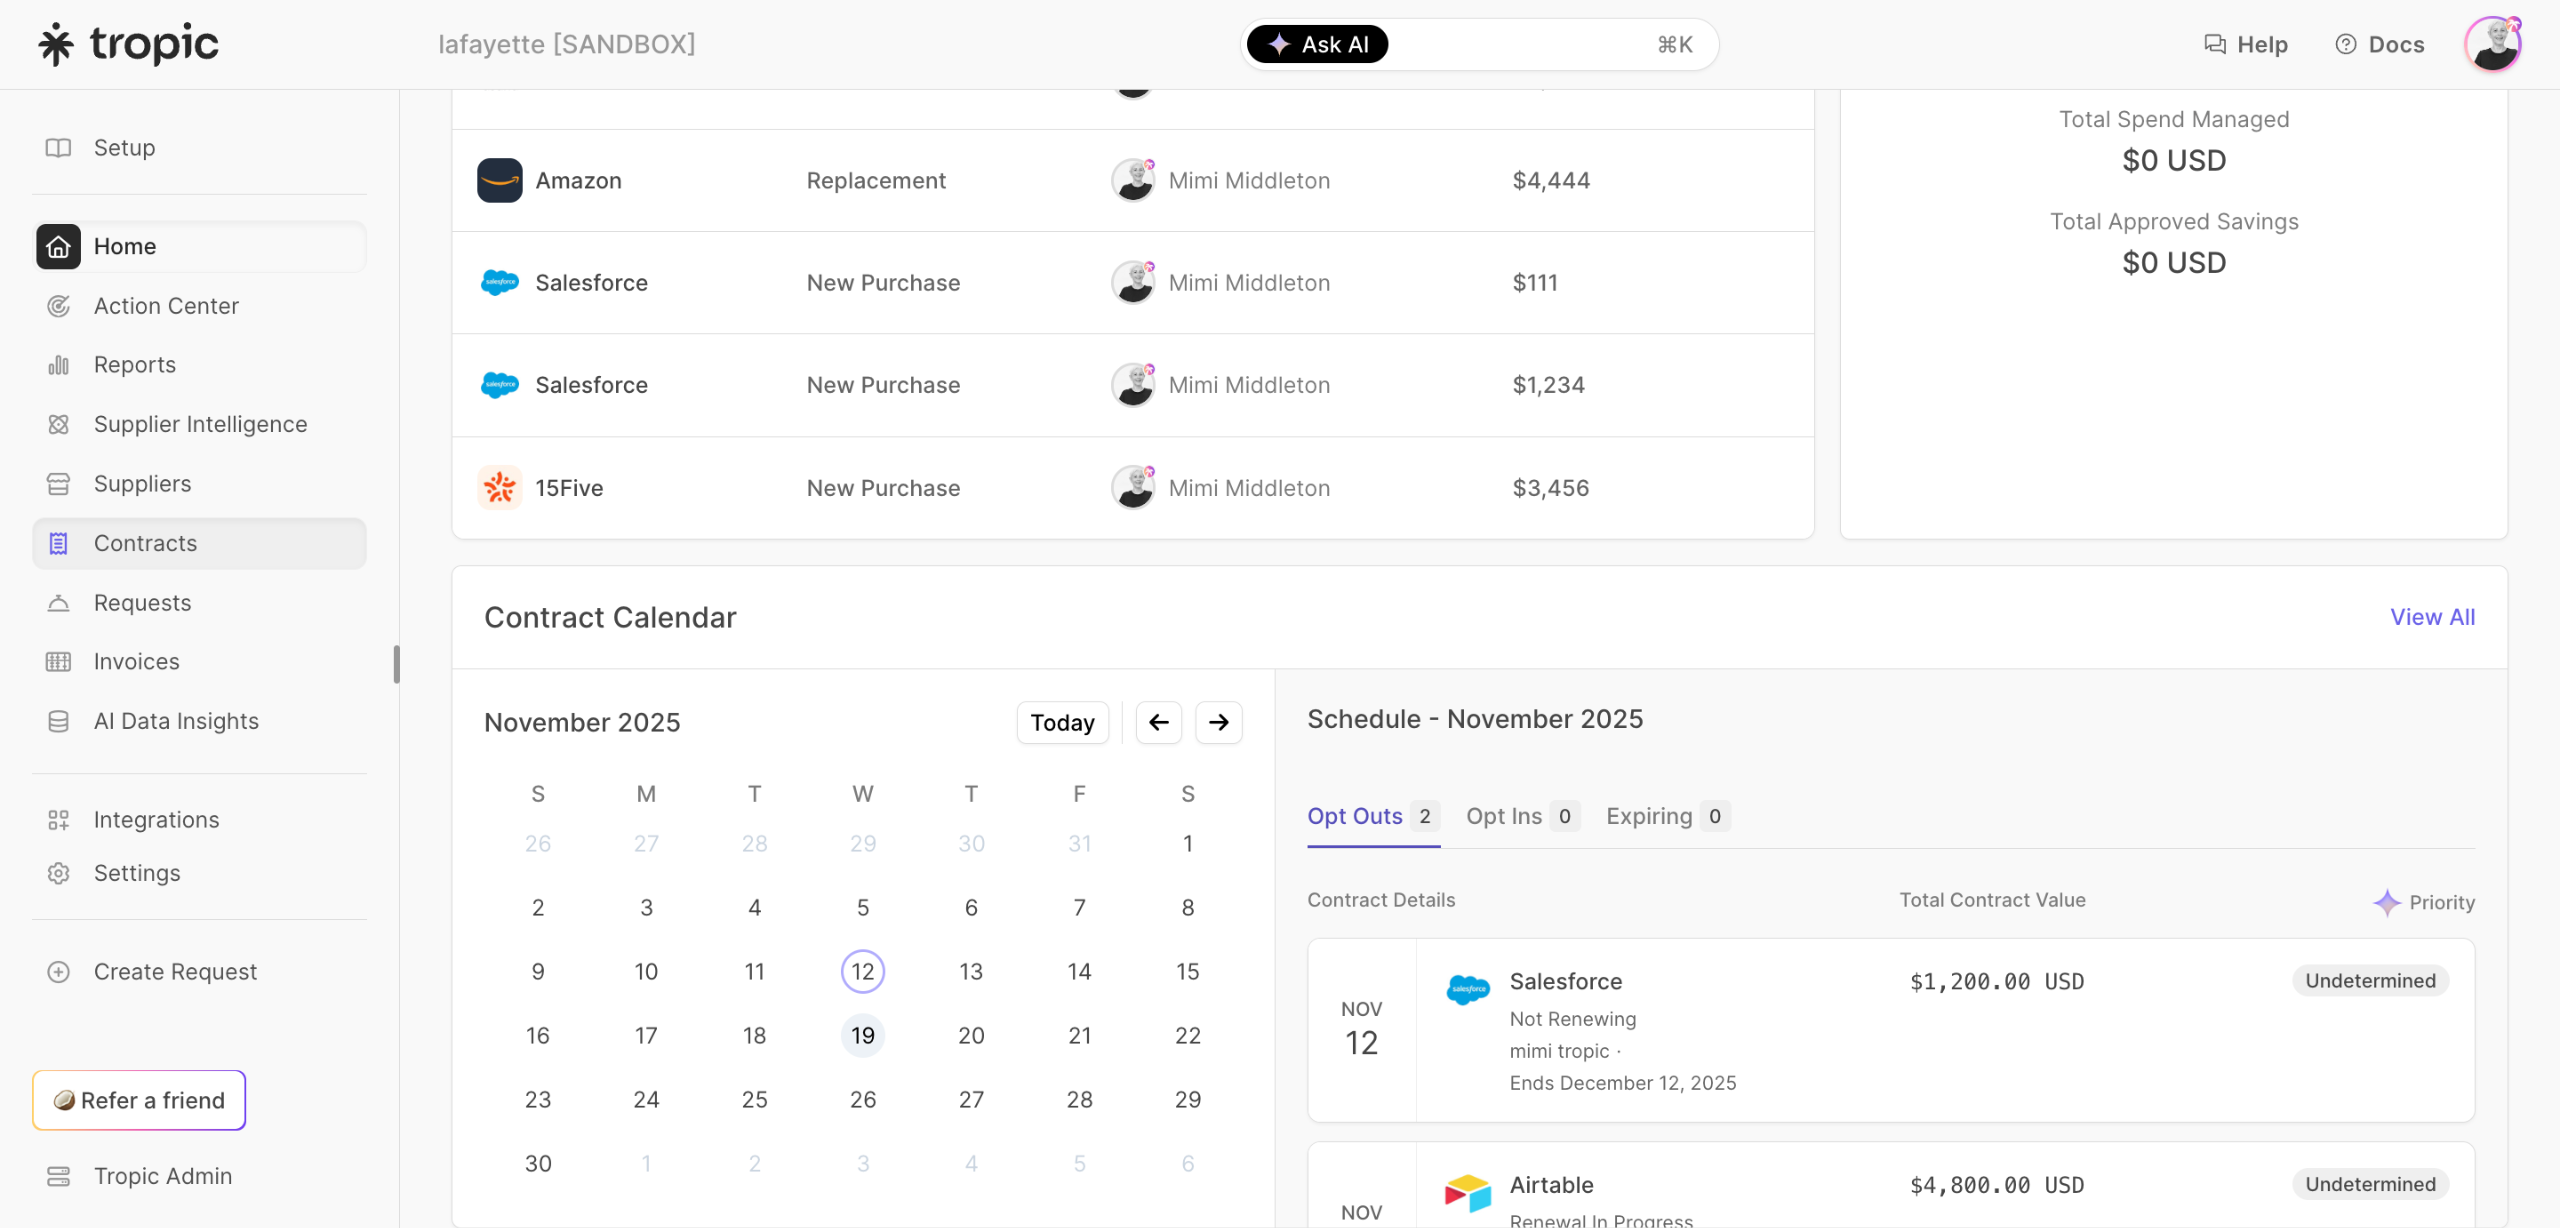Open the Settings gear item

click(x=58, y=873)
